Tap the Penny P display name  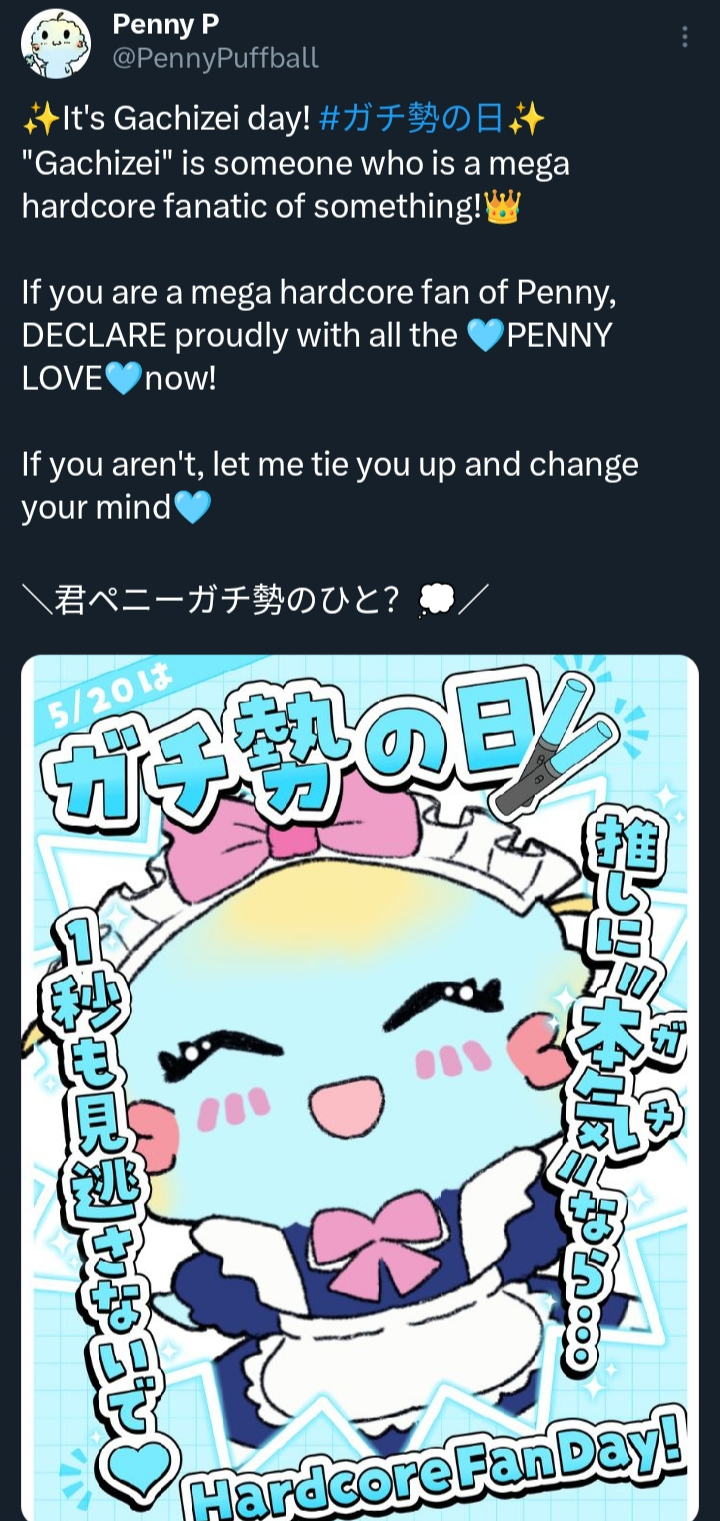pyautogui.click(x=166, y=22)
